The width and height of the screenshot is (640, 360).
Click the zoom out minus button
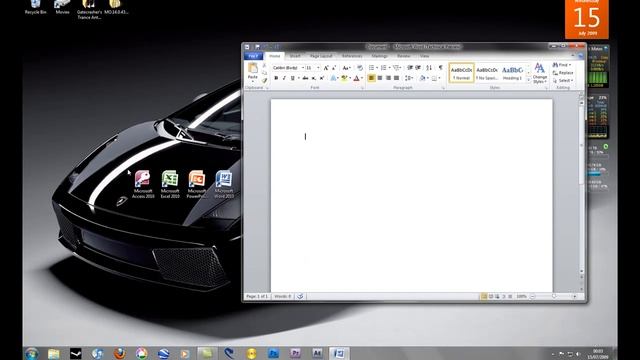click(532, 296)
